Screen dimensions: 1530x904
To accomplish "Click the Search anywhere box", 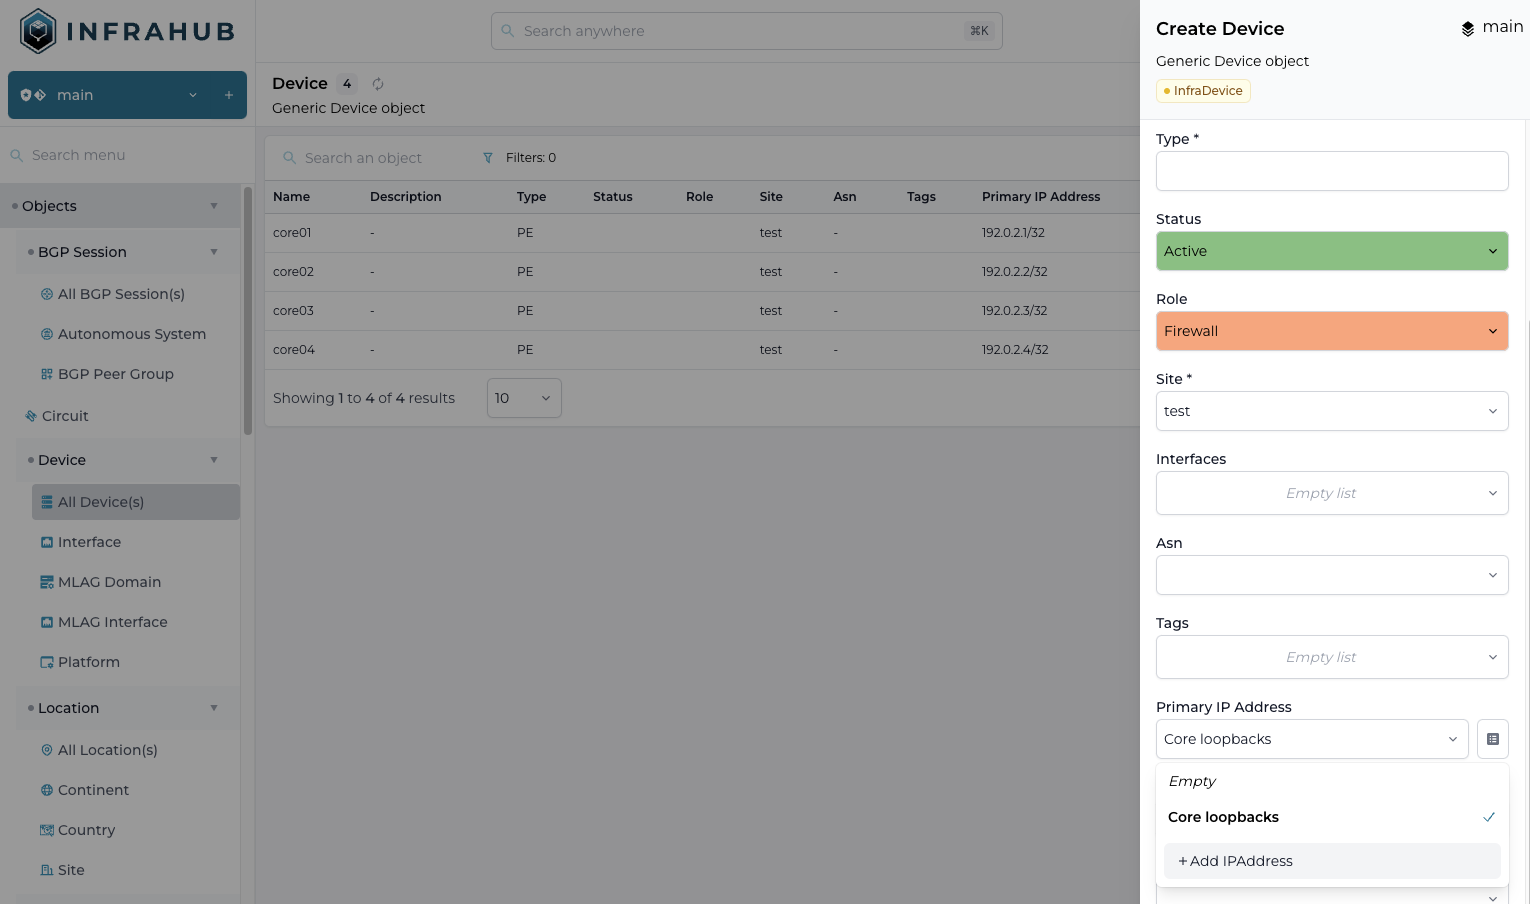I will pyautogui.click(x=746, y=31).
